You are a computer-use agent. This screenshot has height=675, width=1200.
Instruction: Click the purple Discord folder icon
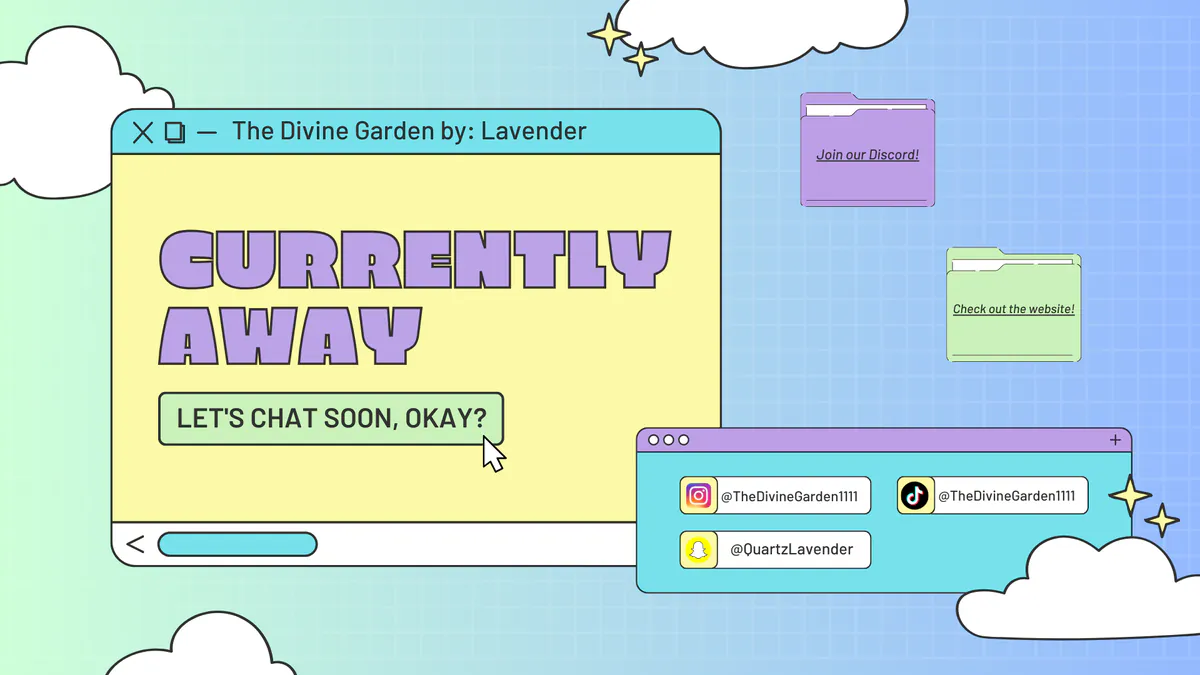click(868, 152)
